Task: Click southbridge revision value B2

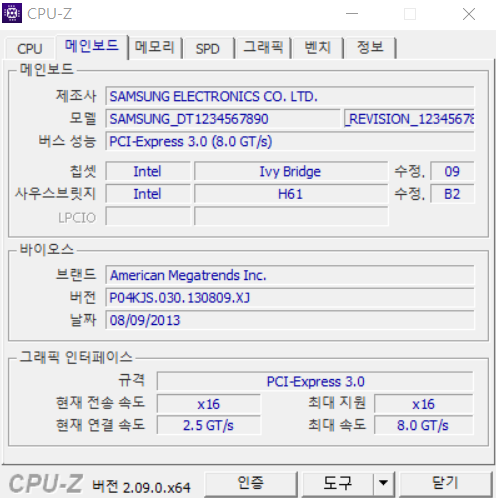Action: [x=452, y=194]
